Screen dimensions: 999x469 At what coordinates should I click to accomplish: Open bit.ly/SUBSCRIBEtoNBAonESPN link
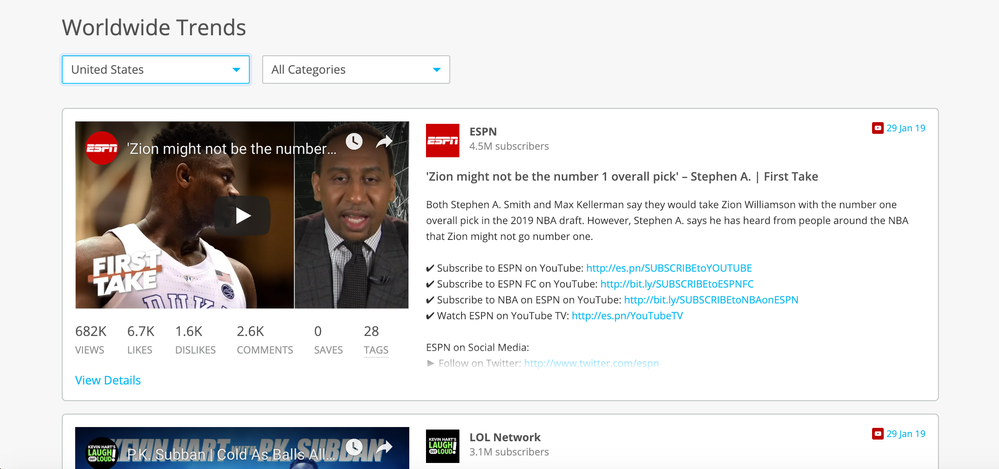coord(711,299)
